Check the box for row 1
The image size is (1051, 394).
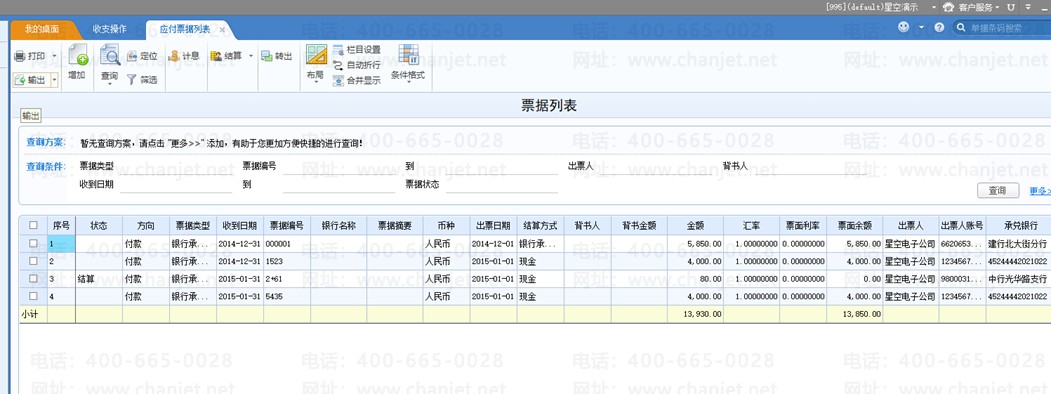pos(34,244)
